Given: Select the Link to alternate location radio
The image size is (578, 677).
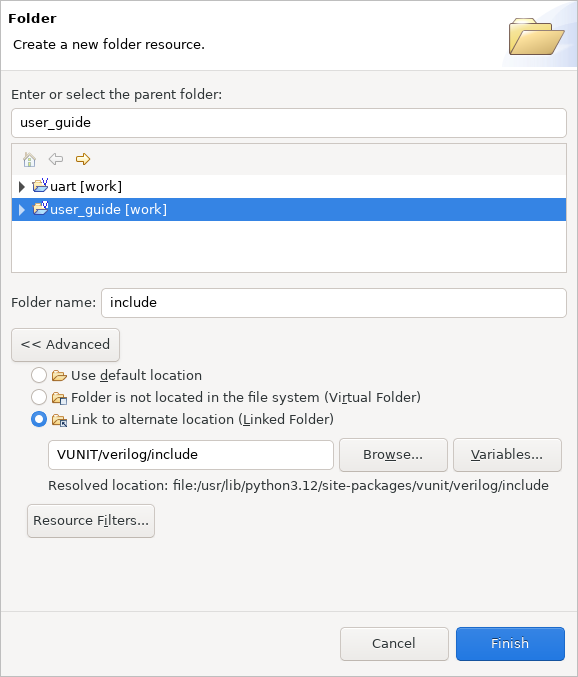Looking at the screenshot, I should point(39,419).
